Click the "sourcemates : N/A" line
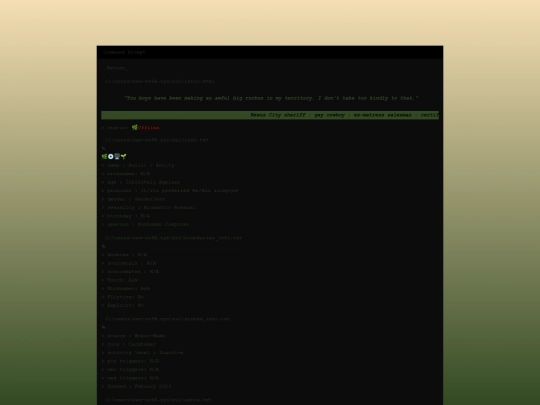 point(130,272)
